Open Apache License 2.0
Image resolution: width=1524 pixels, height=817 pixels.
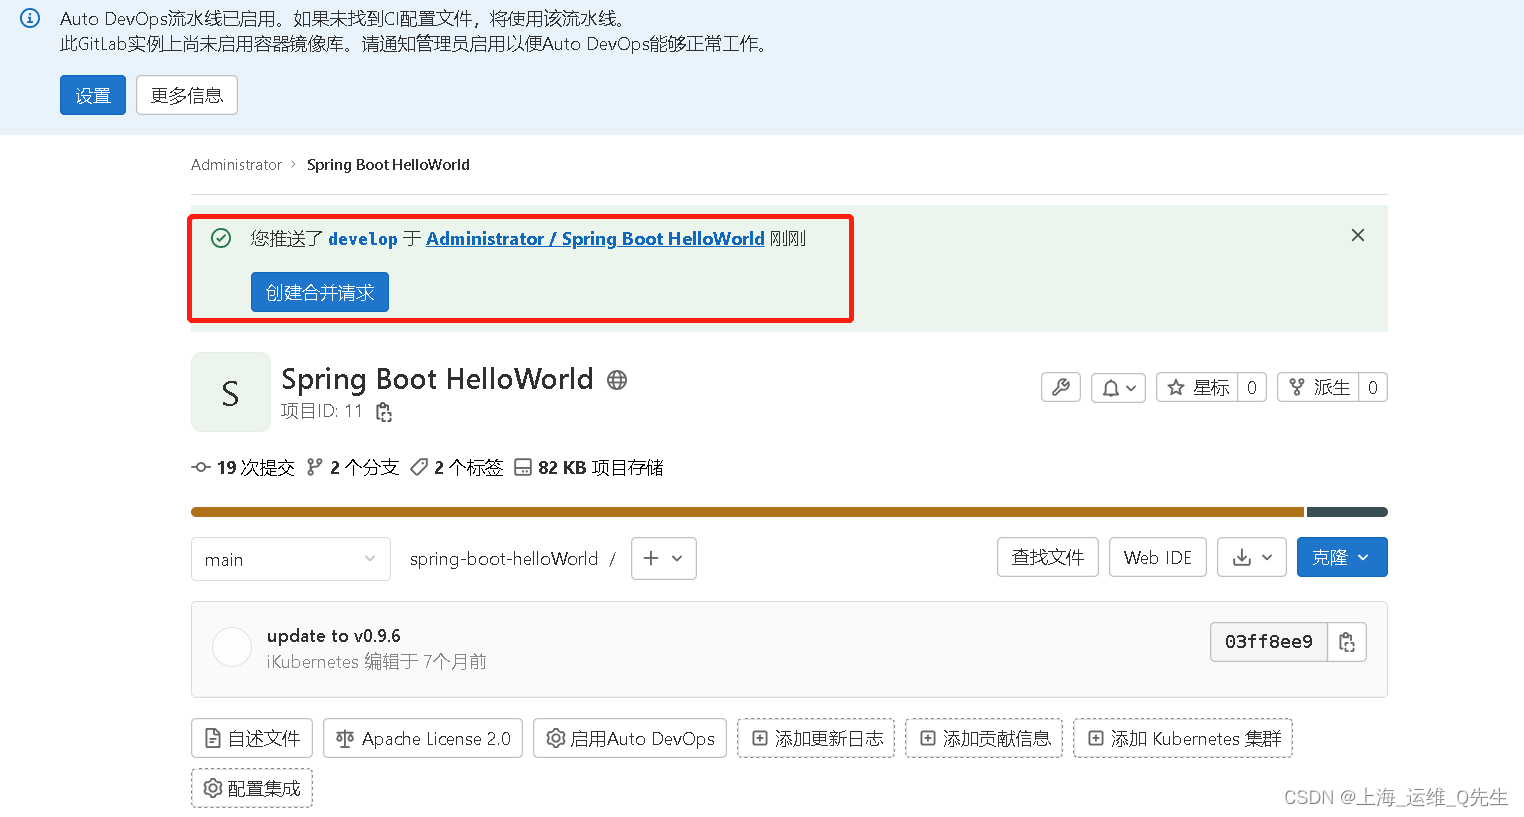[423, 738]
